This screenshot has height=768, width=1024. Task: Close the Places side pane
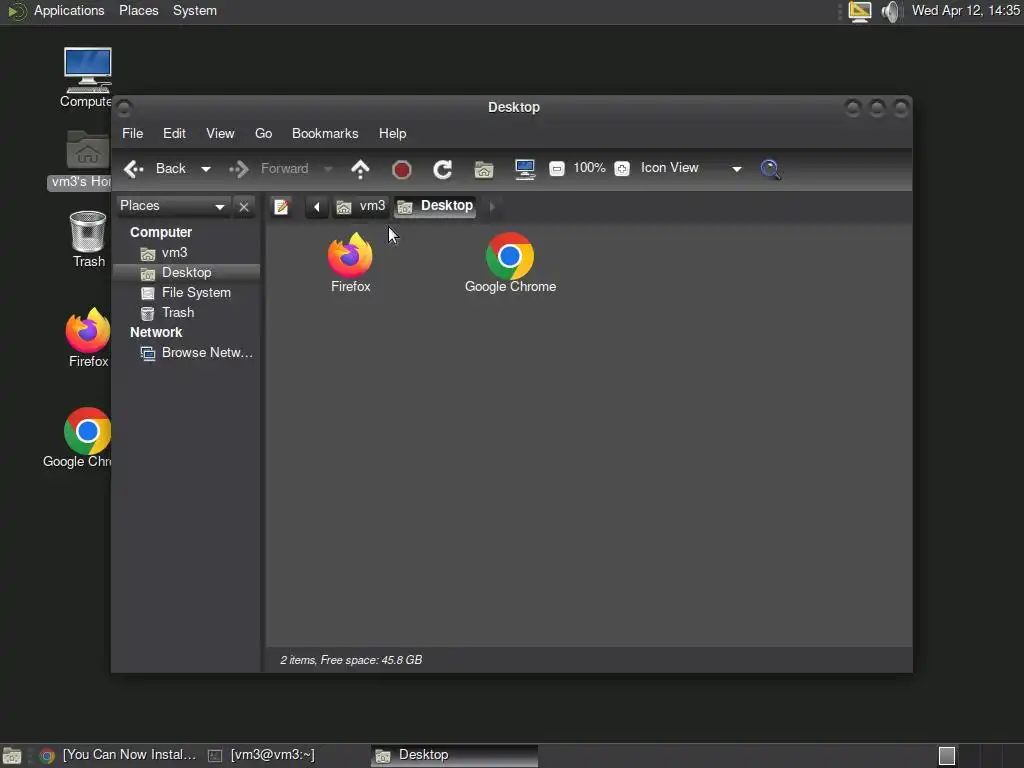(244, 206)
